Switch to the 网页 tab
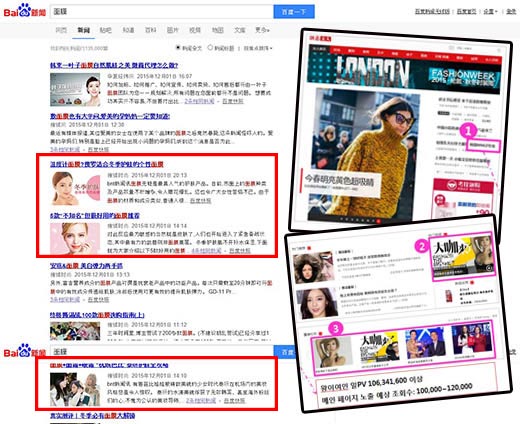This screenshot has height=424, width=520. pyautogui.click(x=61, y=30)
